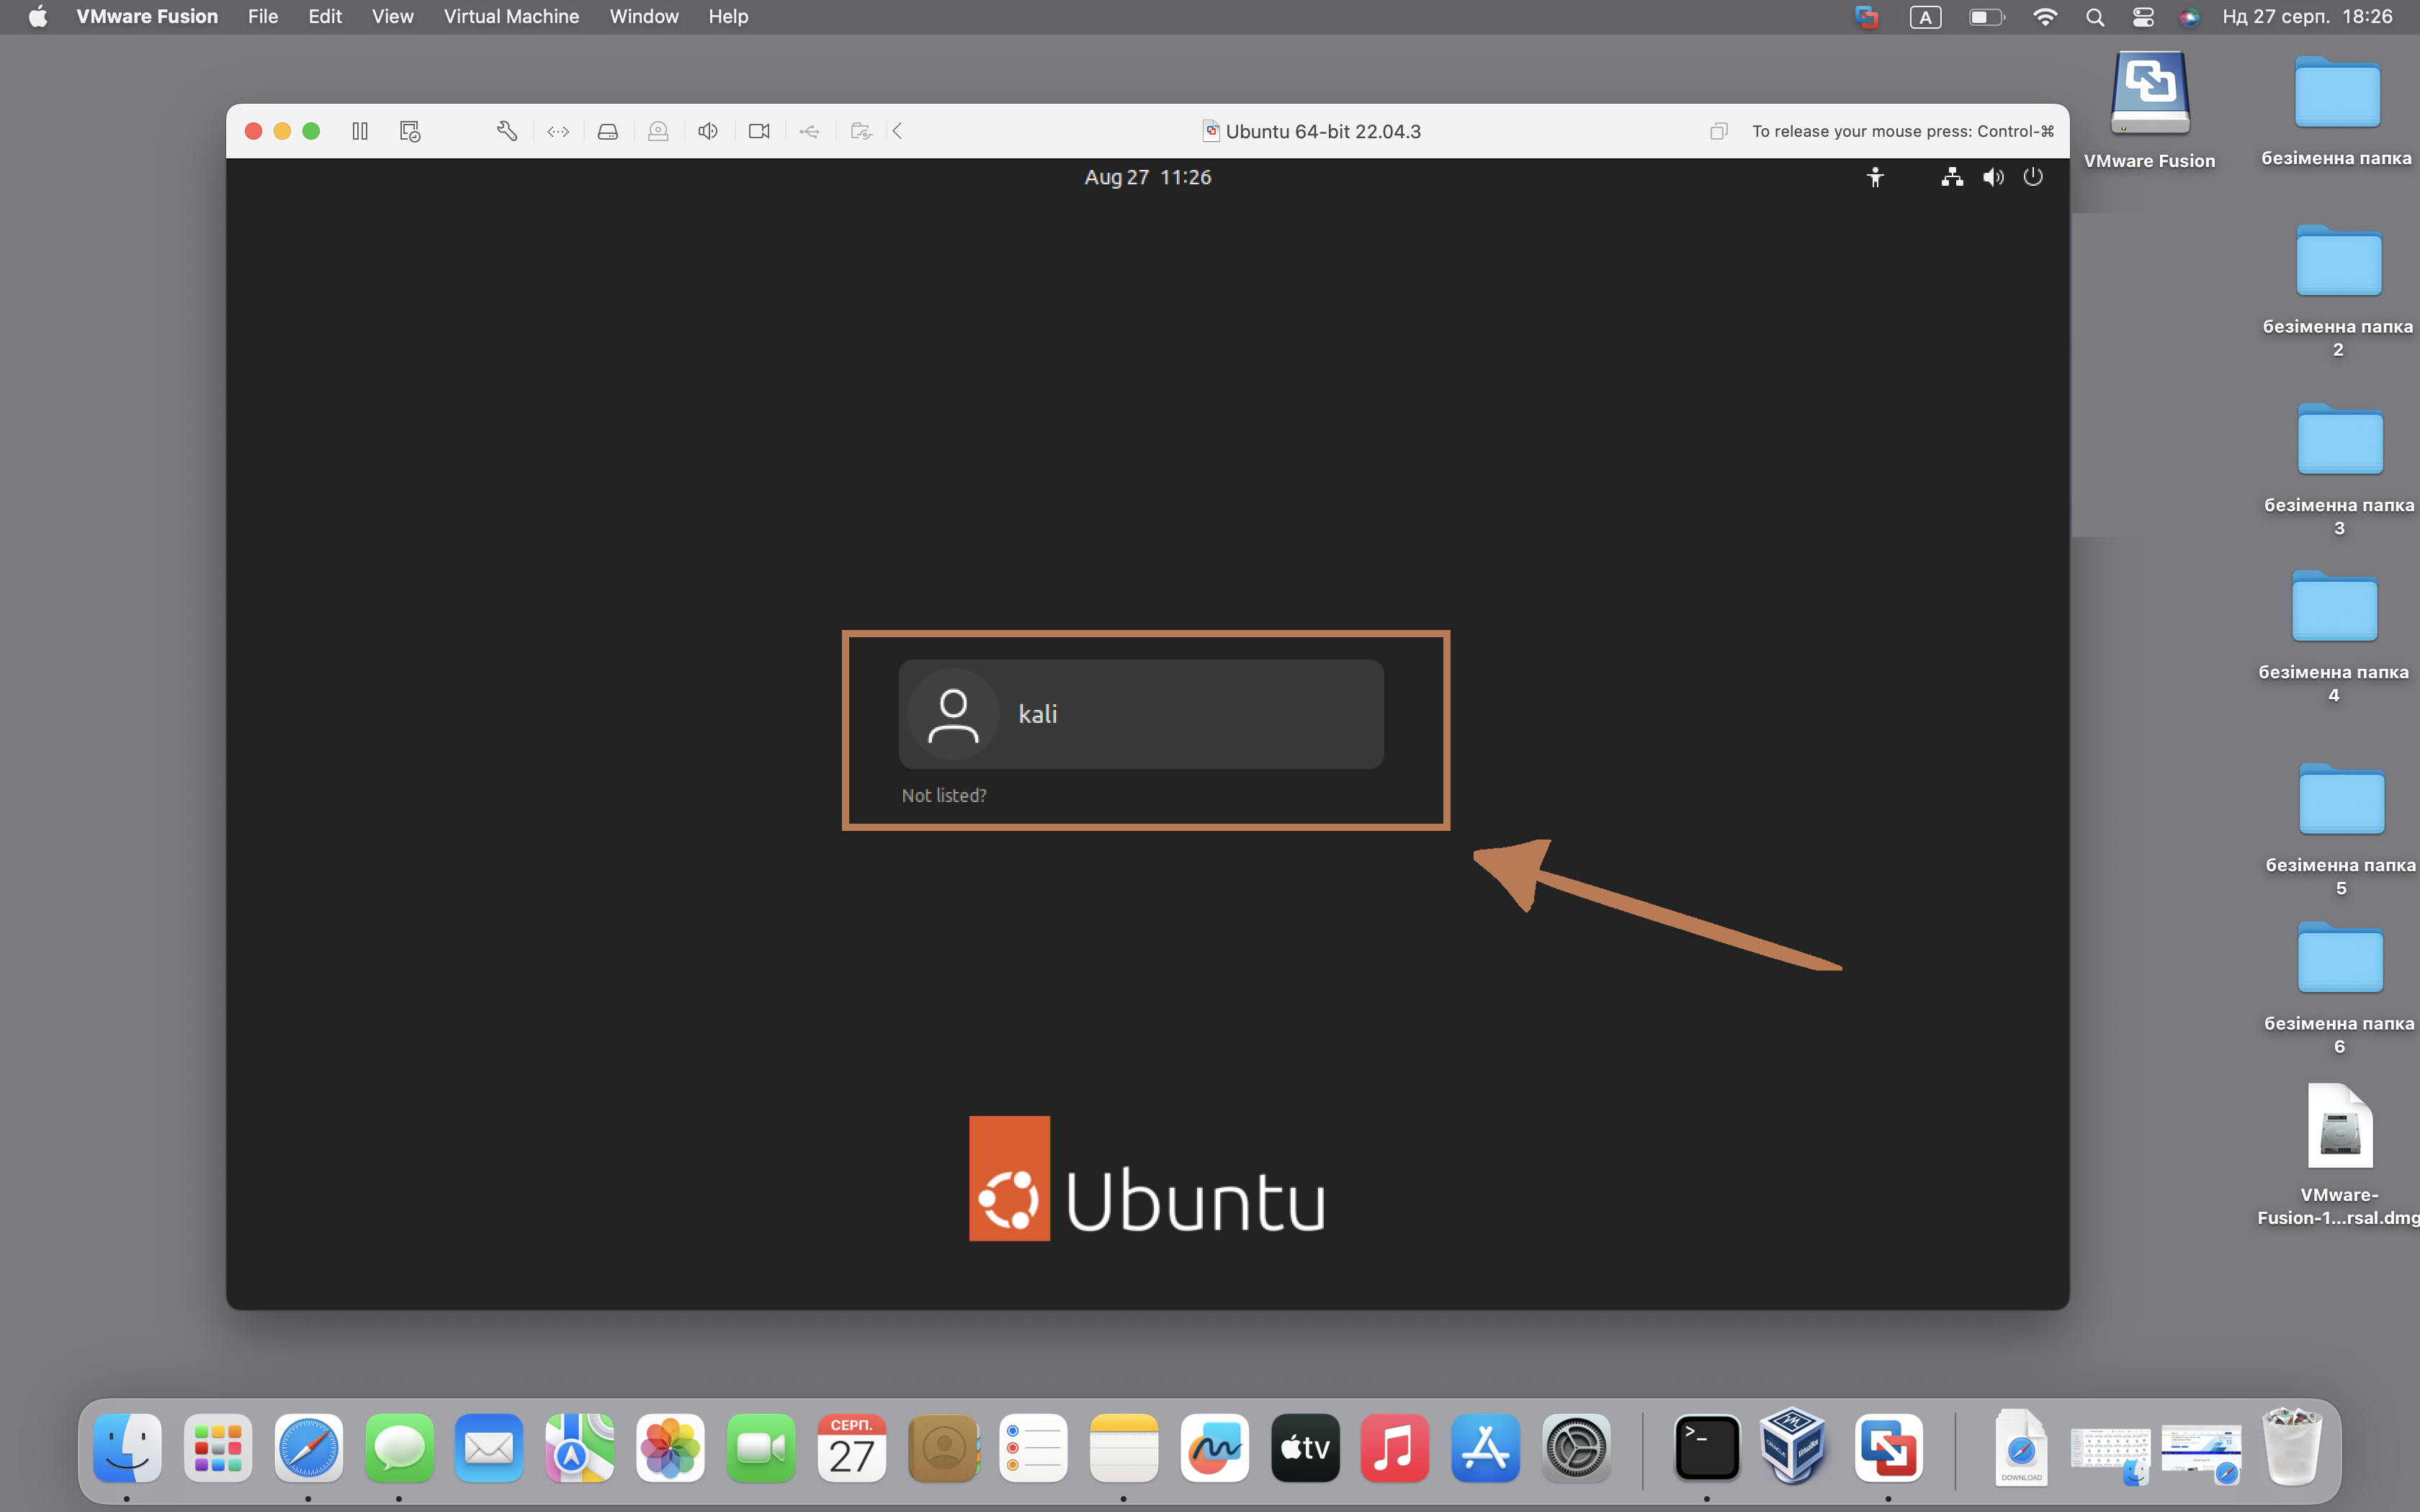This screenshot has width=2420, height=1512.
Task: Open Apple TV from the Dock
Action: pos(1305,1447)
